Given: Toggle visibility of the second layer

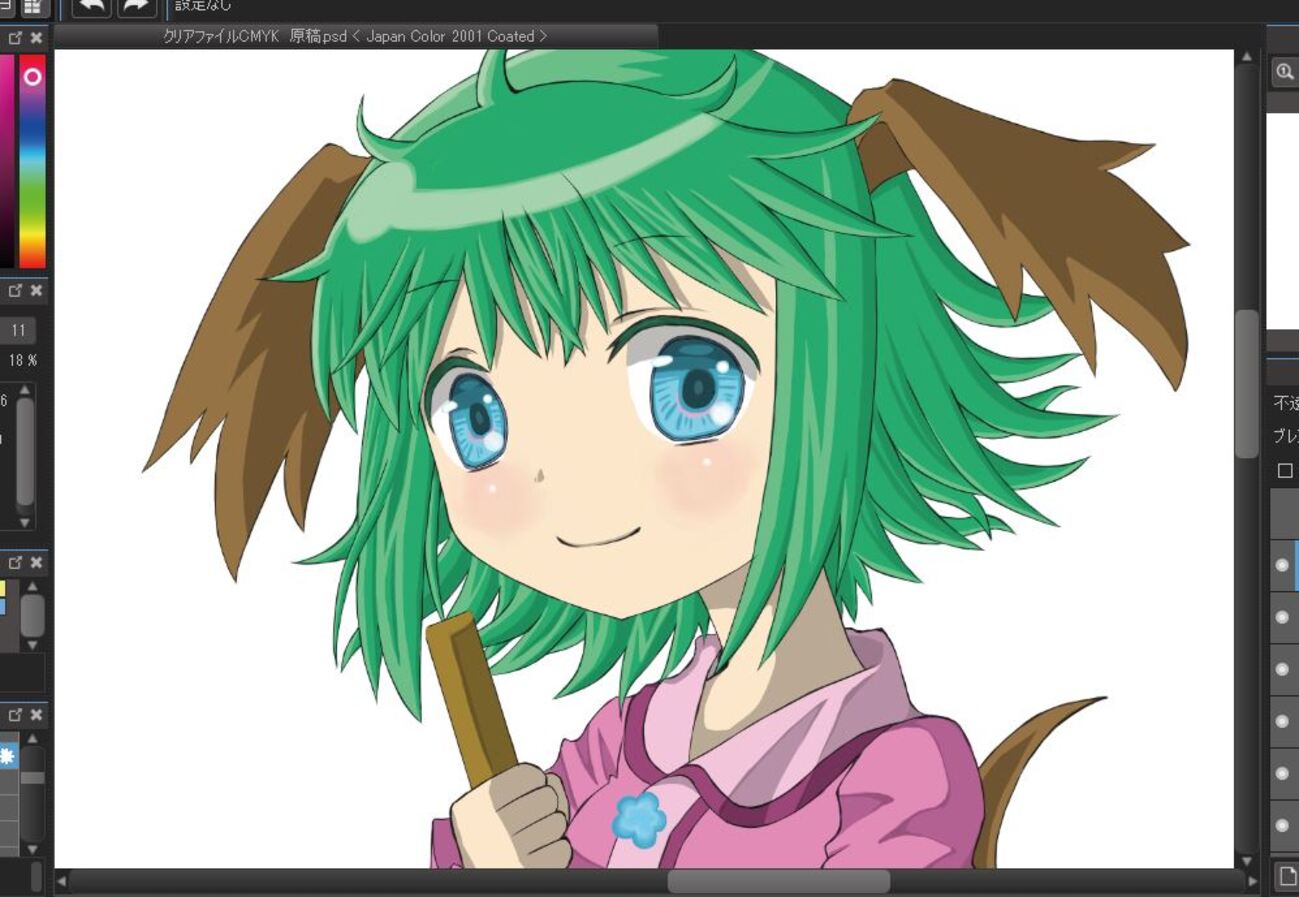Looking at the screenshot, I should (x=1283, y=617).
